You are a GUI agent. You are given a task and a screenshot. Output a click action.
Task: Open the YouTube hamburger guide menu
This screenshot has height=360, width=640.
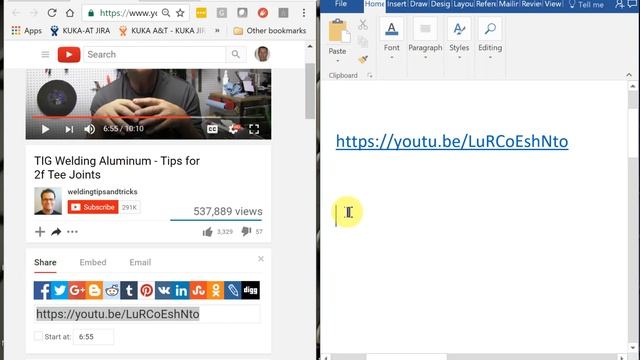(x=45, y=54)
